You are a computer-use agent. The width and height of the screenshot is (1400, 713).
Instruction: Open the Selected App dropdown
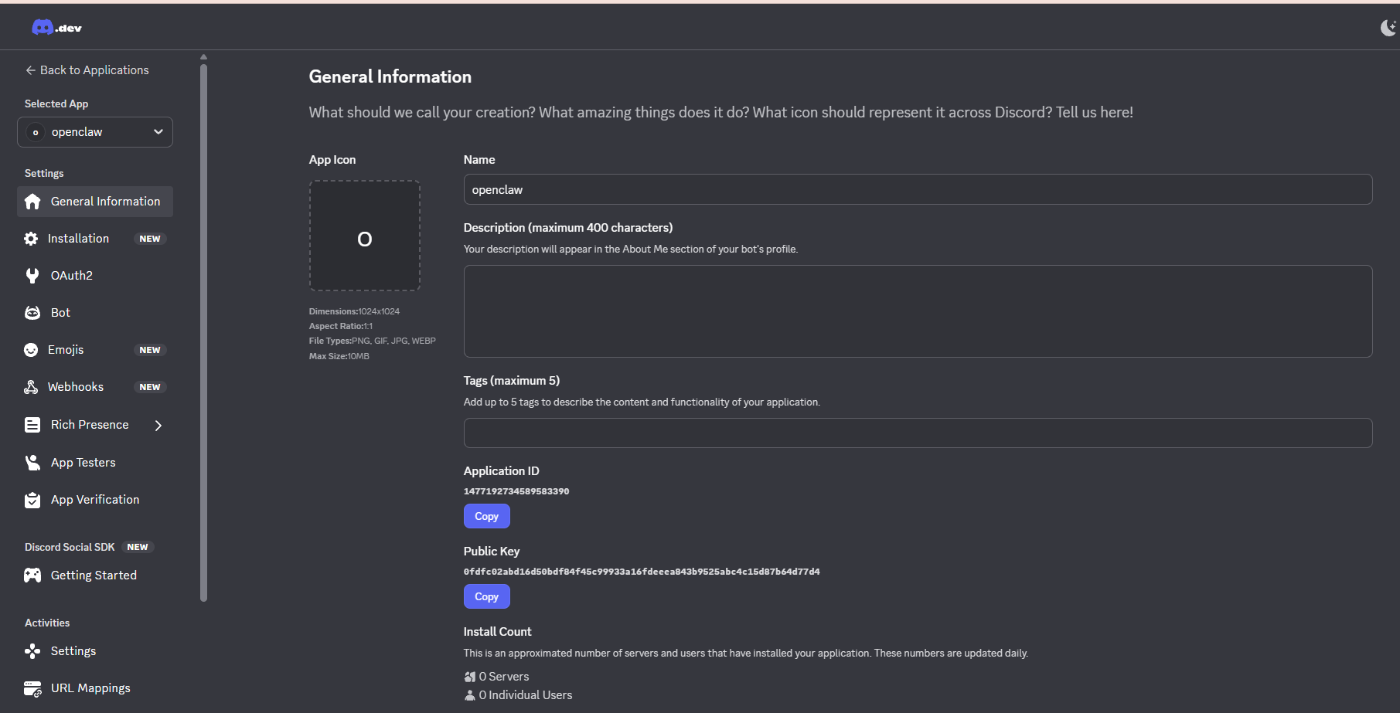click(x=95, y=132)
